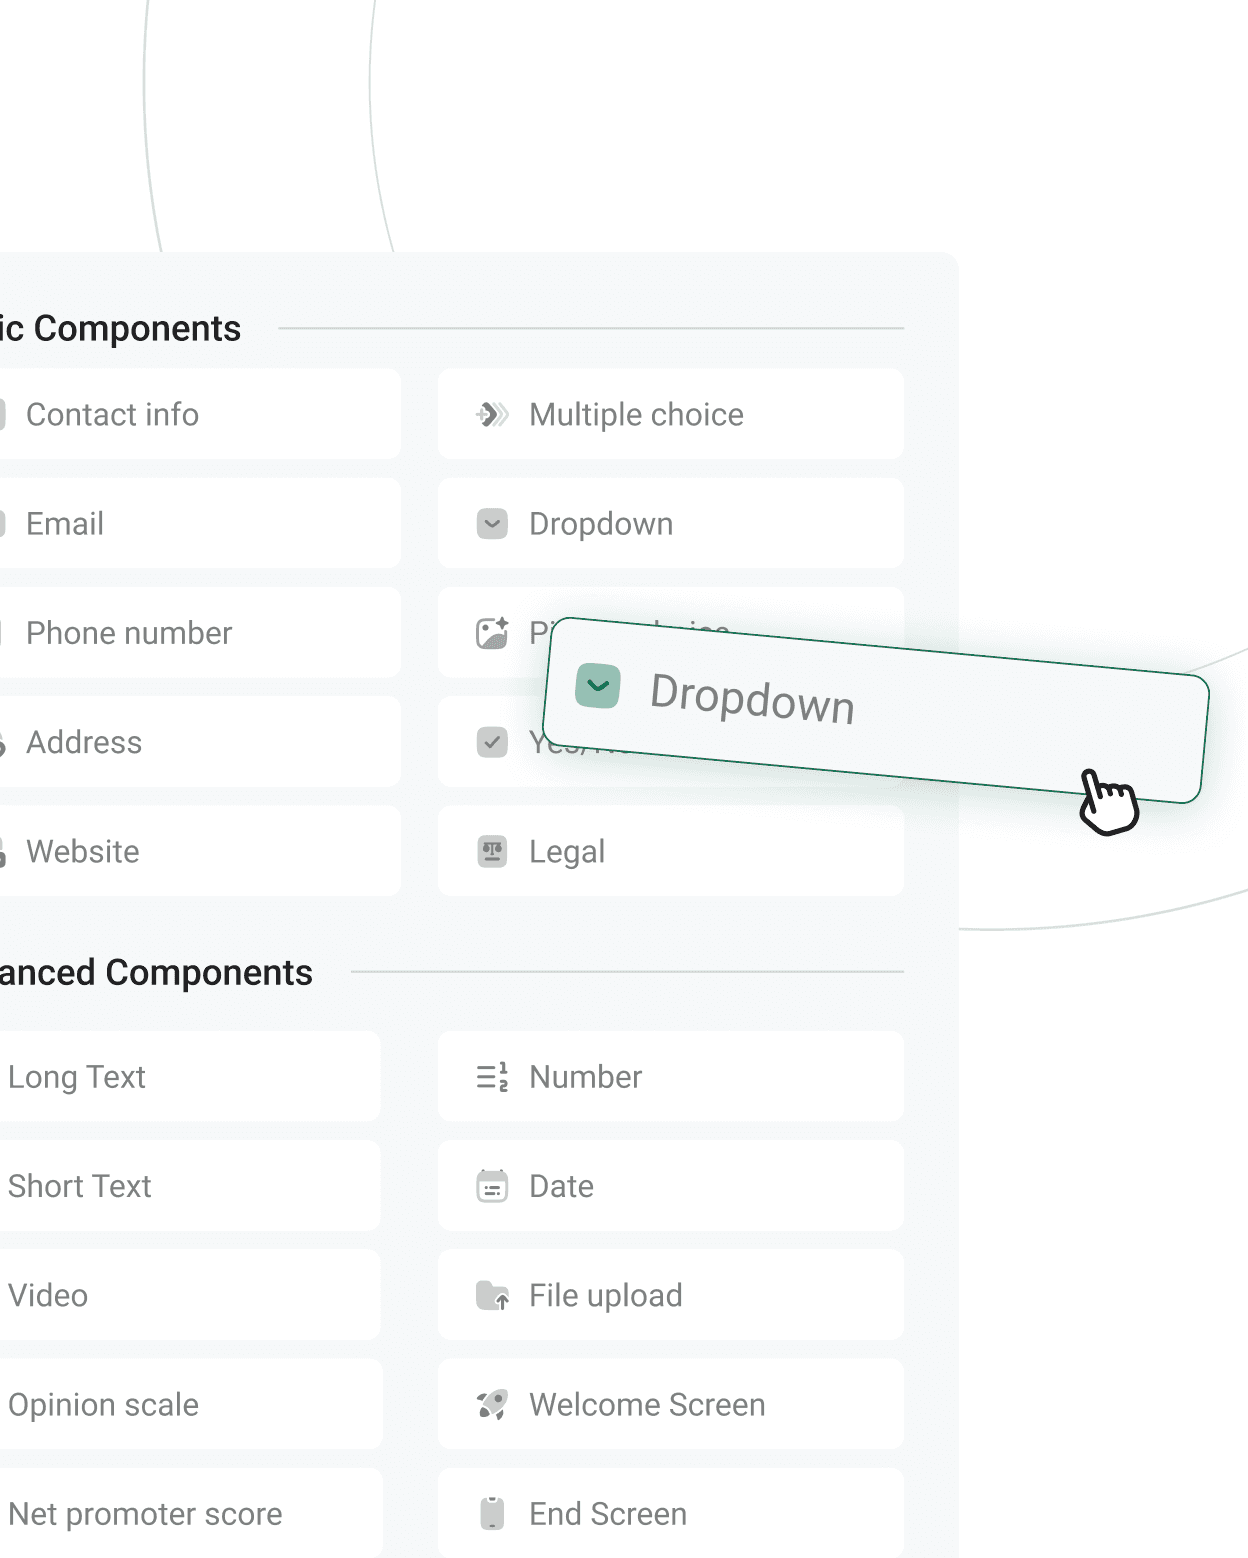The height and width of the screenshot is (1558, 1248).
Task: Click the Yes/No checkmark icon
Action: click(492, 741)
